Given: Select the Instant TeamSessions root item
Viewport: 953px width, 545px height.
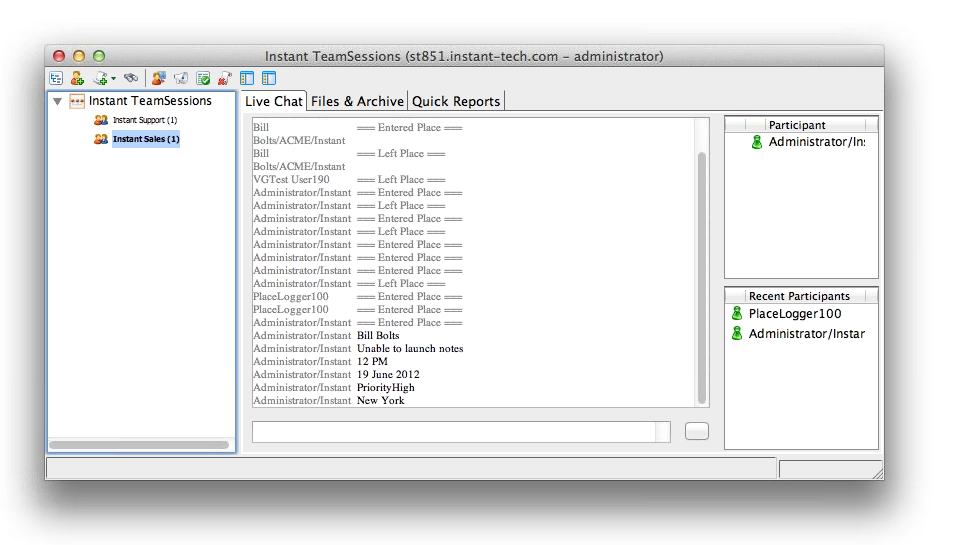Looking at the screenshot, I should (150, 101).
